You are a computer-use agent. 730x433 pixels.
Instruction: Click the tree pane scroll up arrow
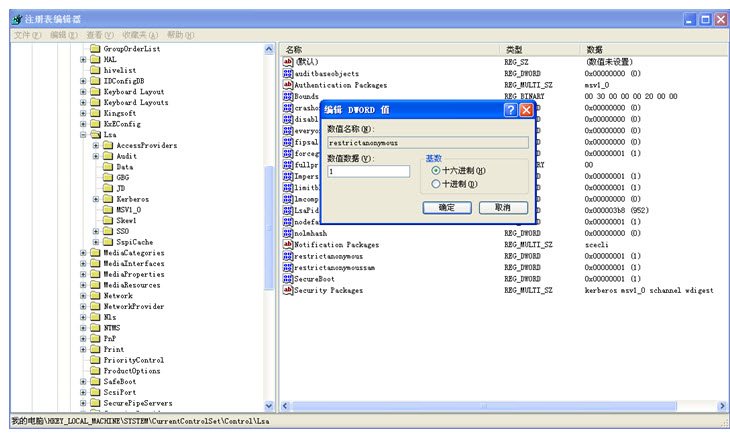(x=269, y=49)
